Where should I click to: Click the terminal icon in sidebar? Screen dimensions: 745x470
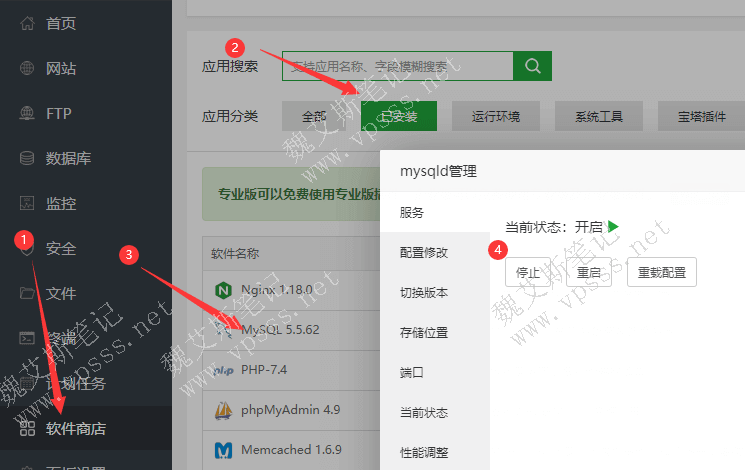click(x=27, y=338)
